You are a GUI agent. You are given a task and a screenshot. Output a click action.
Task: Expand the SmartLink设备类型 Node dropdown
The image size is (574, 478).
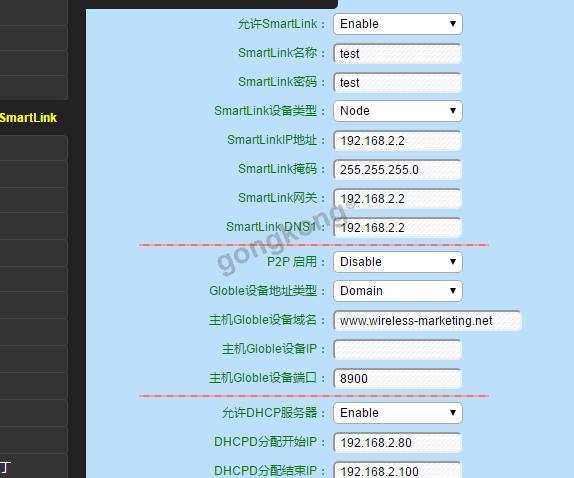pos(398,111)
